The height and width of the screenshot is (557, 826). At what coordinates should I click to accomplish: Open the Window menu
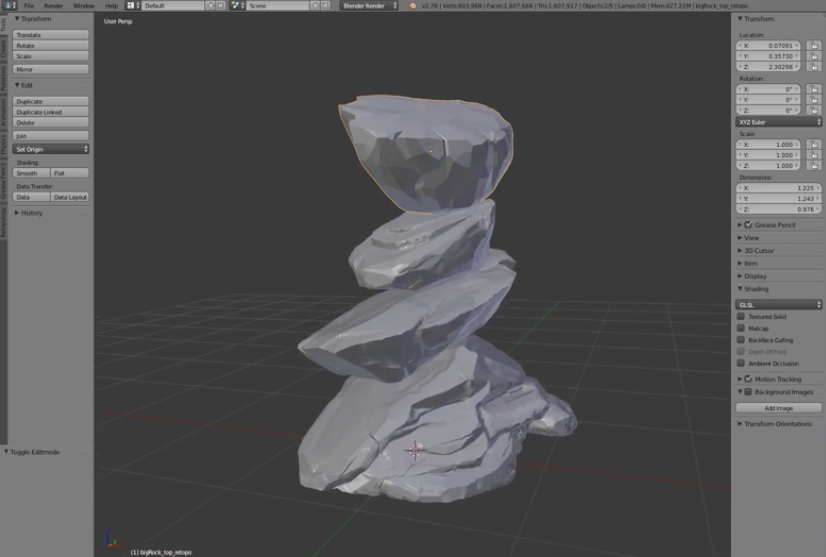pyautogui.click(x=84, y=6)
